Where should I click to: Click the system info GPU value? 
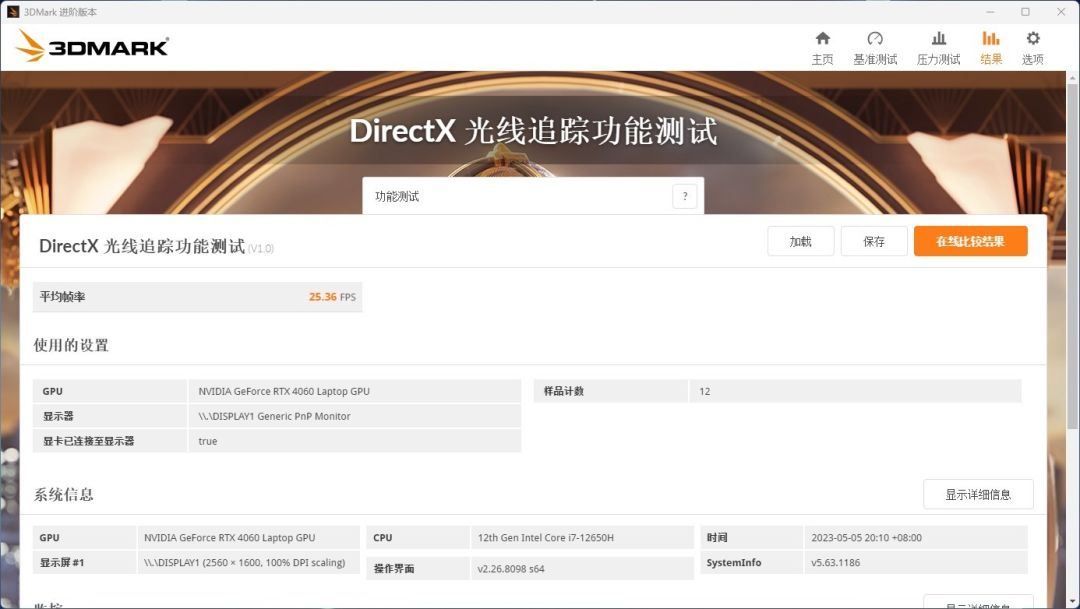point(229,537)
